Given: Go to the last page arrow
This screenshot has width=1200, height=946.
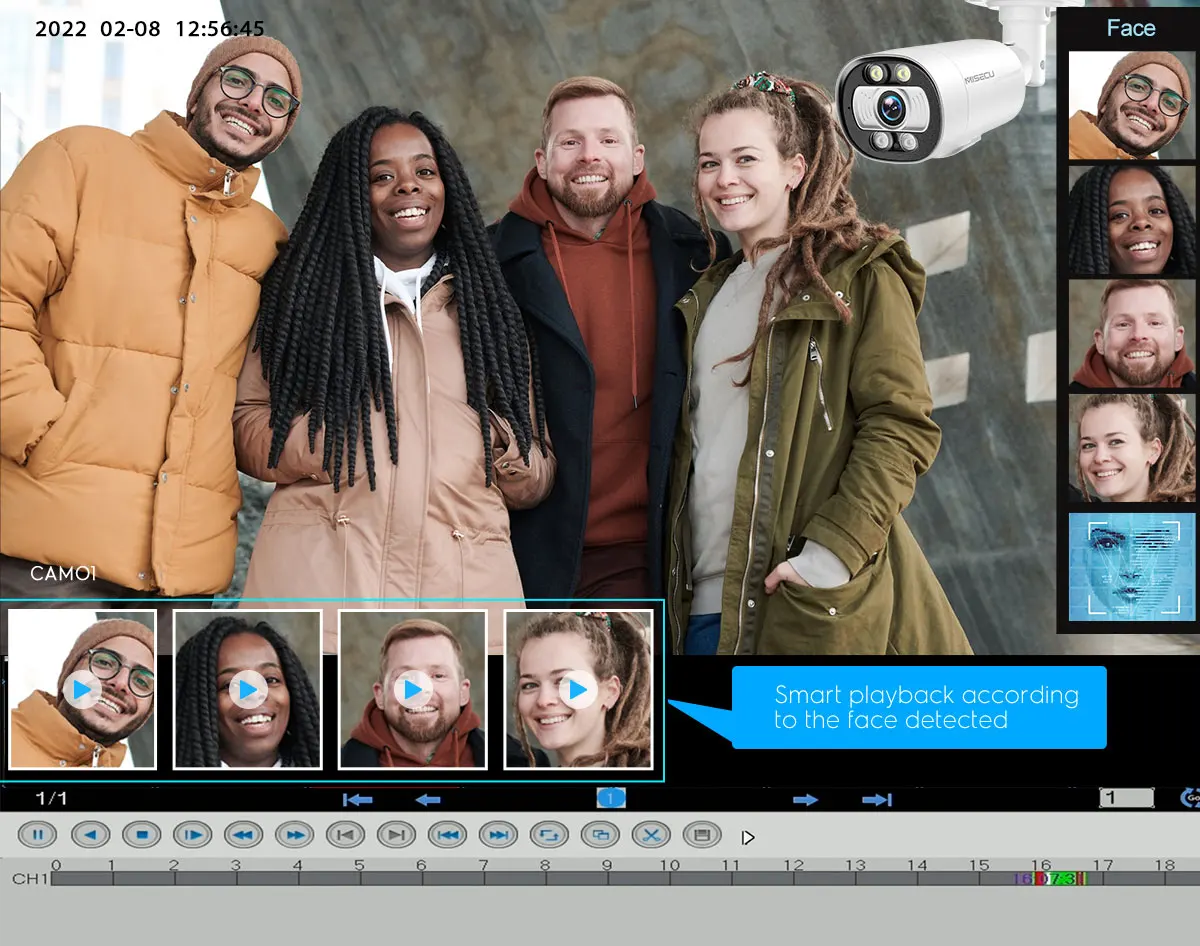Looking at the screenshot, I should [x=877, y=799].
